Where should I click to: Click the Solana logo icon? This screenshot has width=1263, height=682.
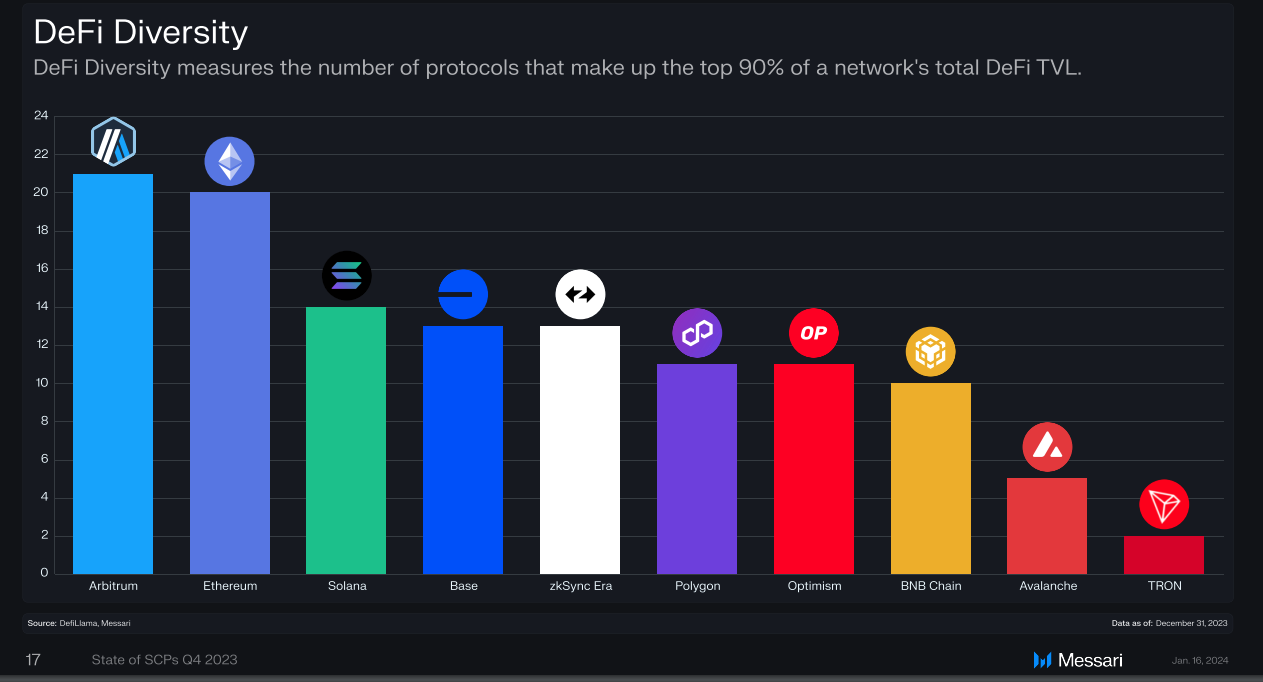[x=346, y=275]
